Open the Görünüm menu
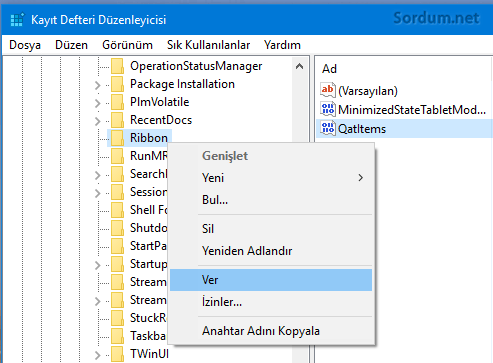This screenshot has height=363, width=493. click(127, 45)
